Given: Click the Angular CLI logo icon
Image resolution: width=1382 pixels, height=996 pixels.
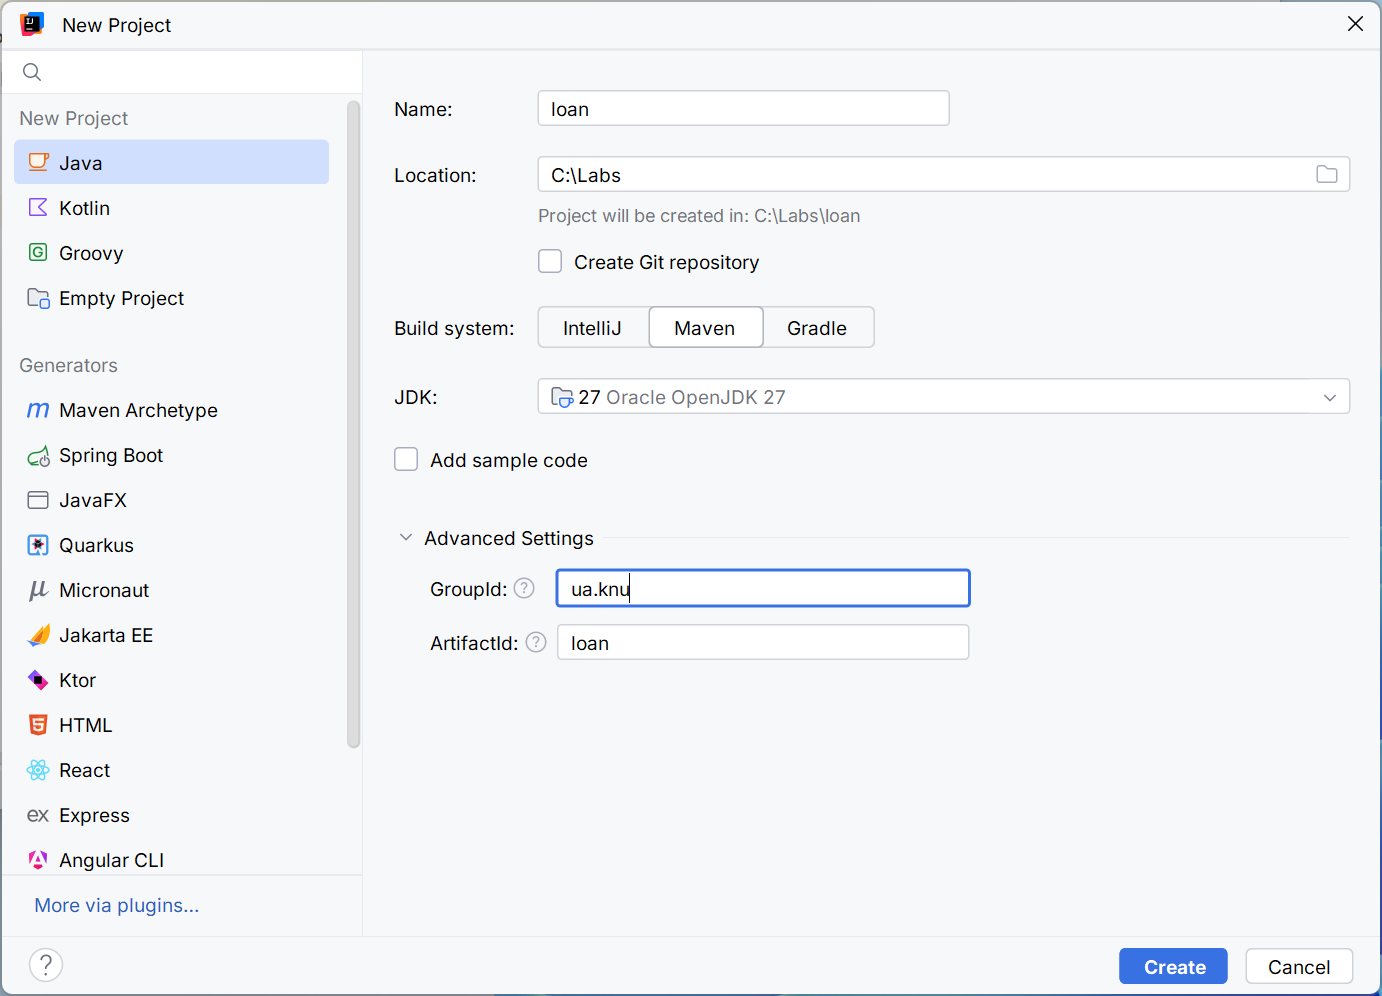Looking at the screenshot, I should point(38,860).
